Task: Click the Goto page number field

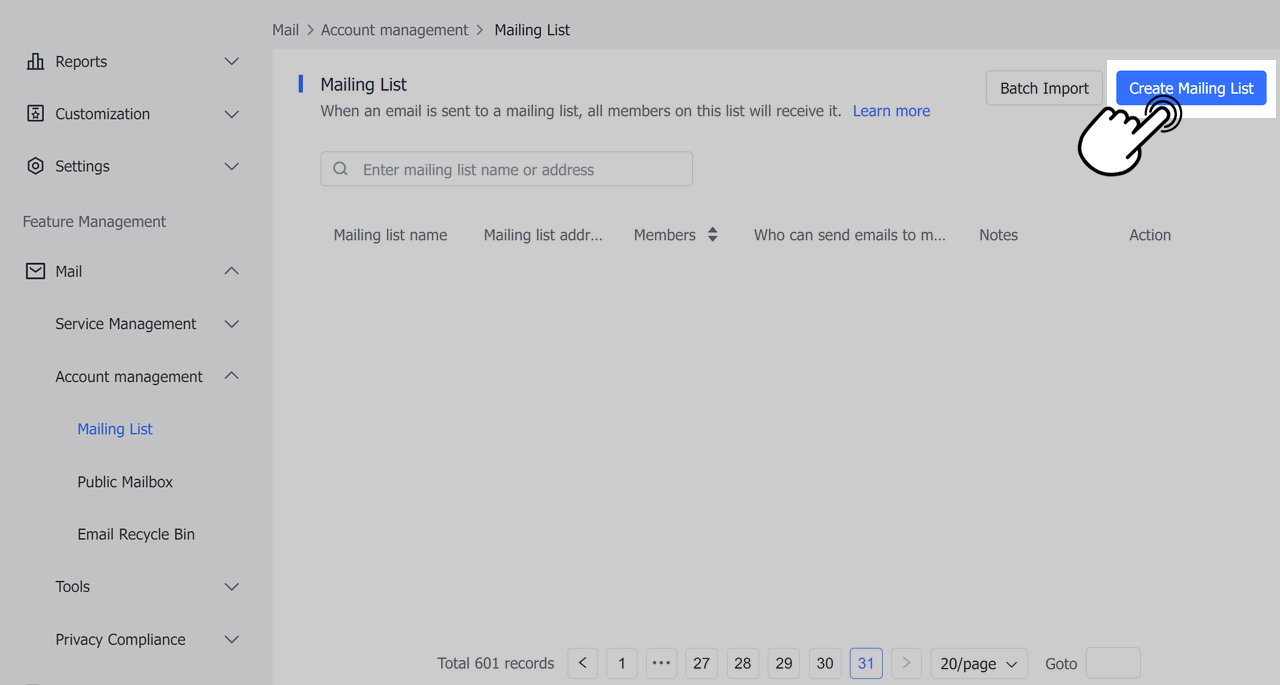Action: 1112,663
